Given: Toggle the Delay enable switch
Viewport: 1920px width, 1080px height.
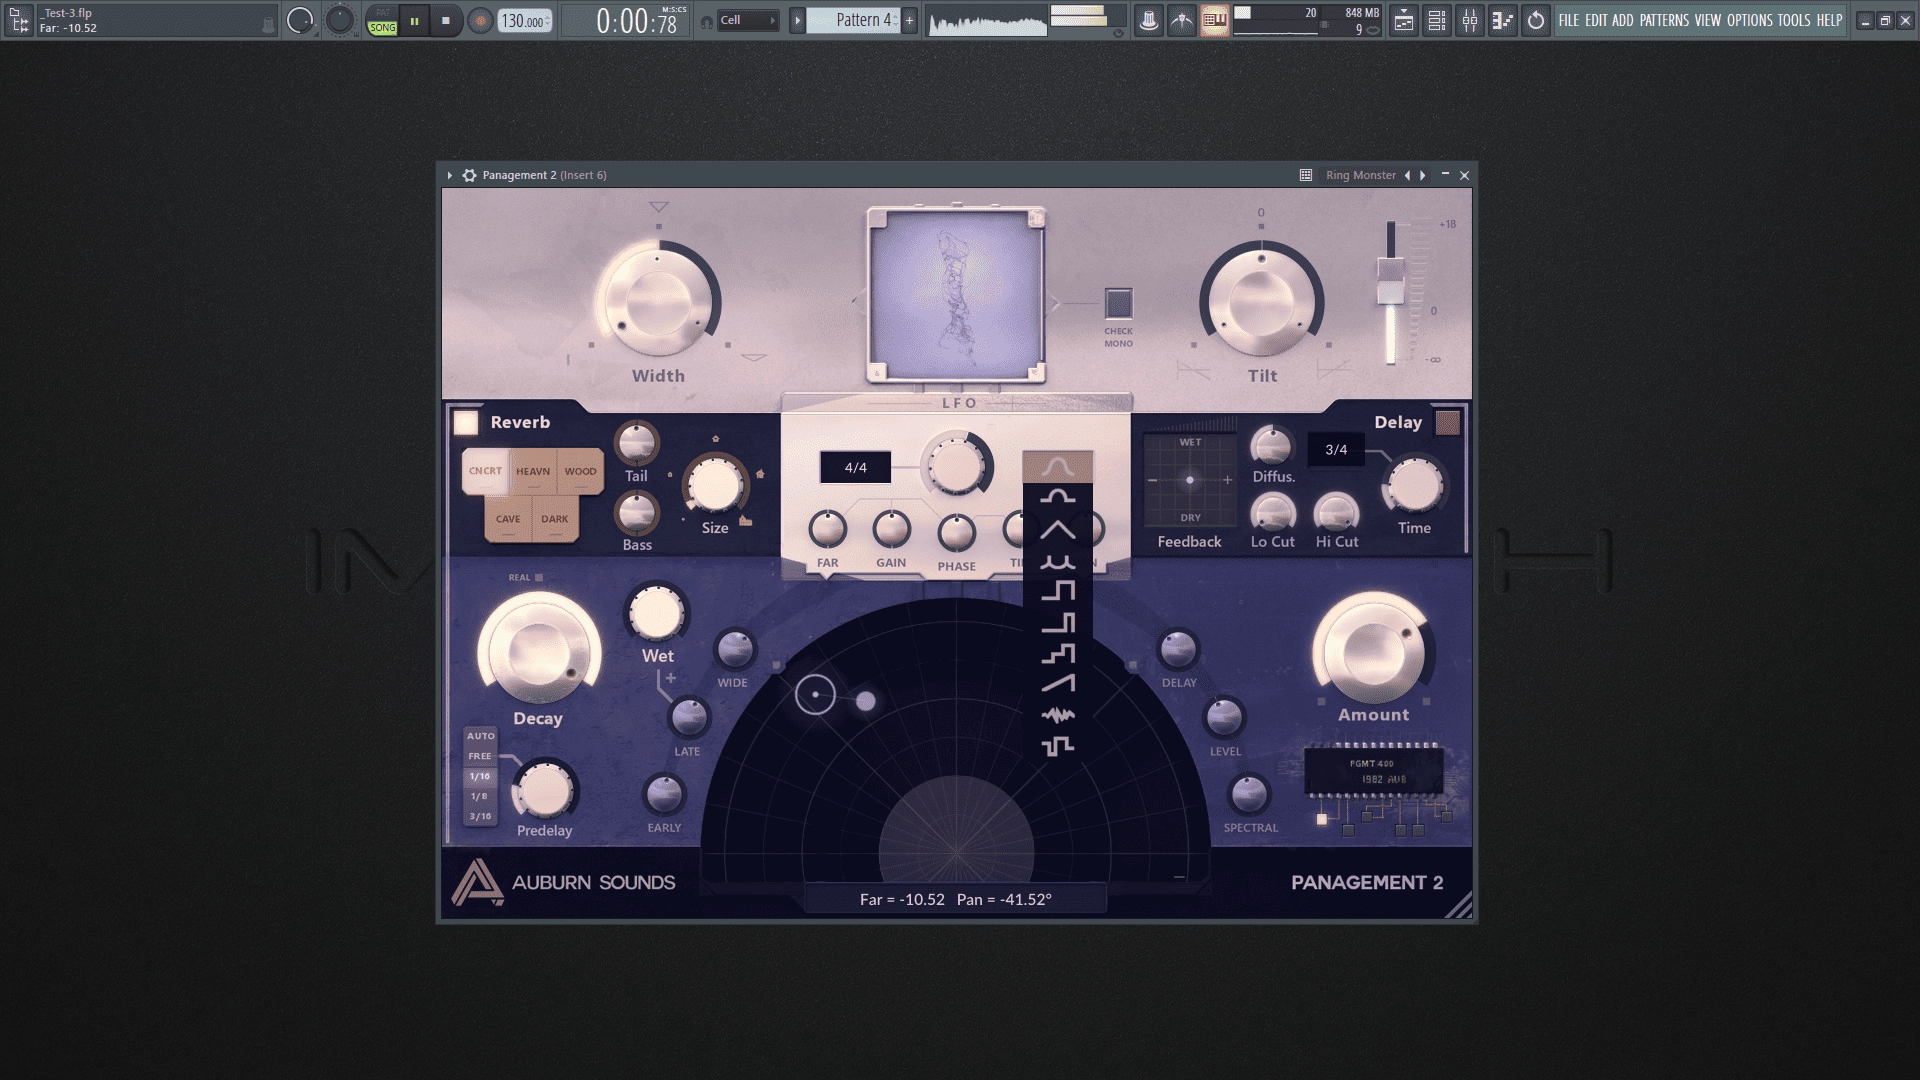Looking at the screenshot, I should [1447, 423].
